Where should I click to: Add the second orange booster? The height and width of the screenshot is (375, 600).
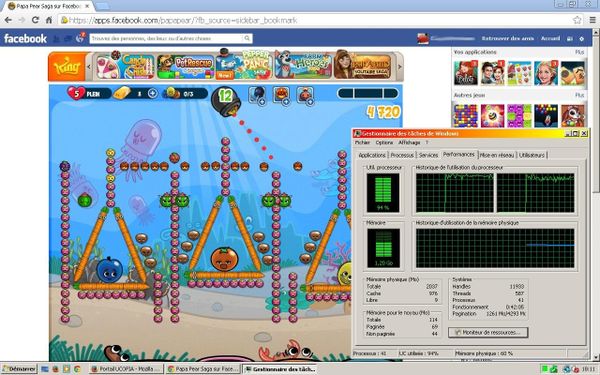pos(281,95)
